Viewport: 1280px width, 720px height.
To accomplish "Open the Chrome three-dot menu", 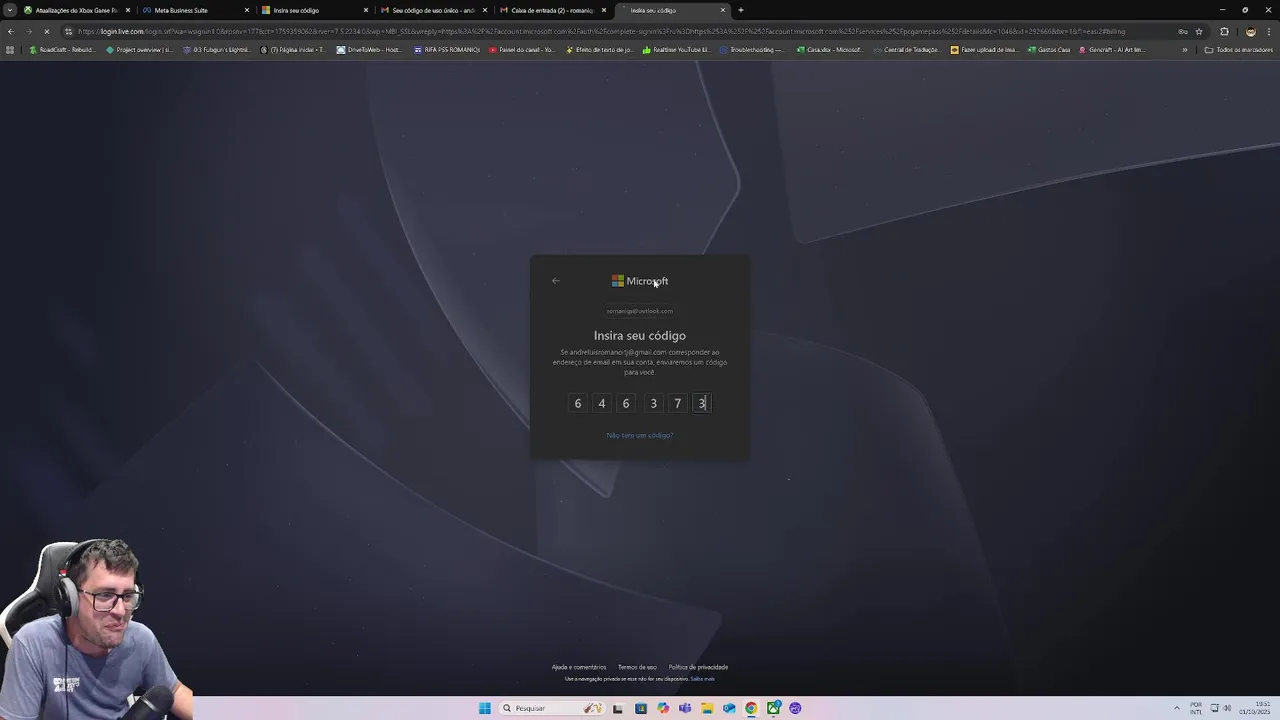I will [x=1269, y=31].
